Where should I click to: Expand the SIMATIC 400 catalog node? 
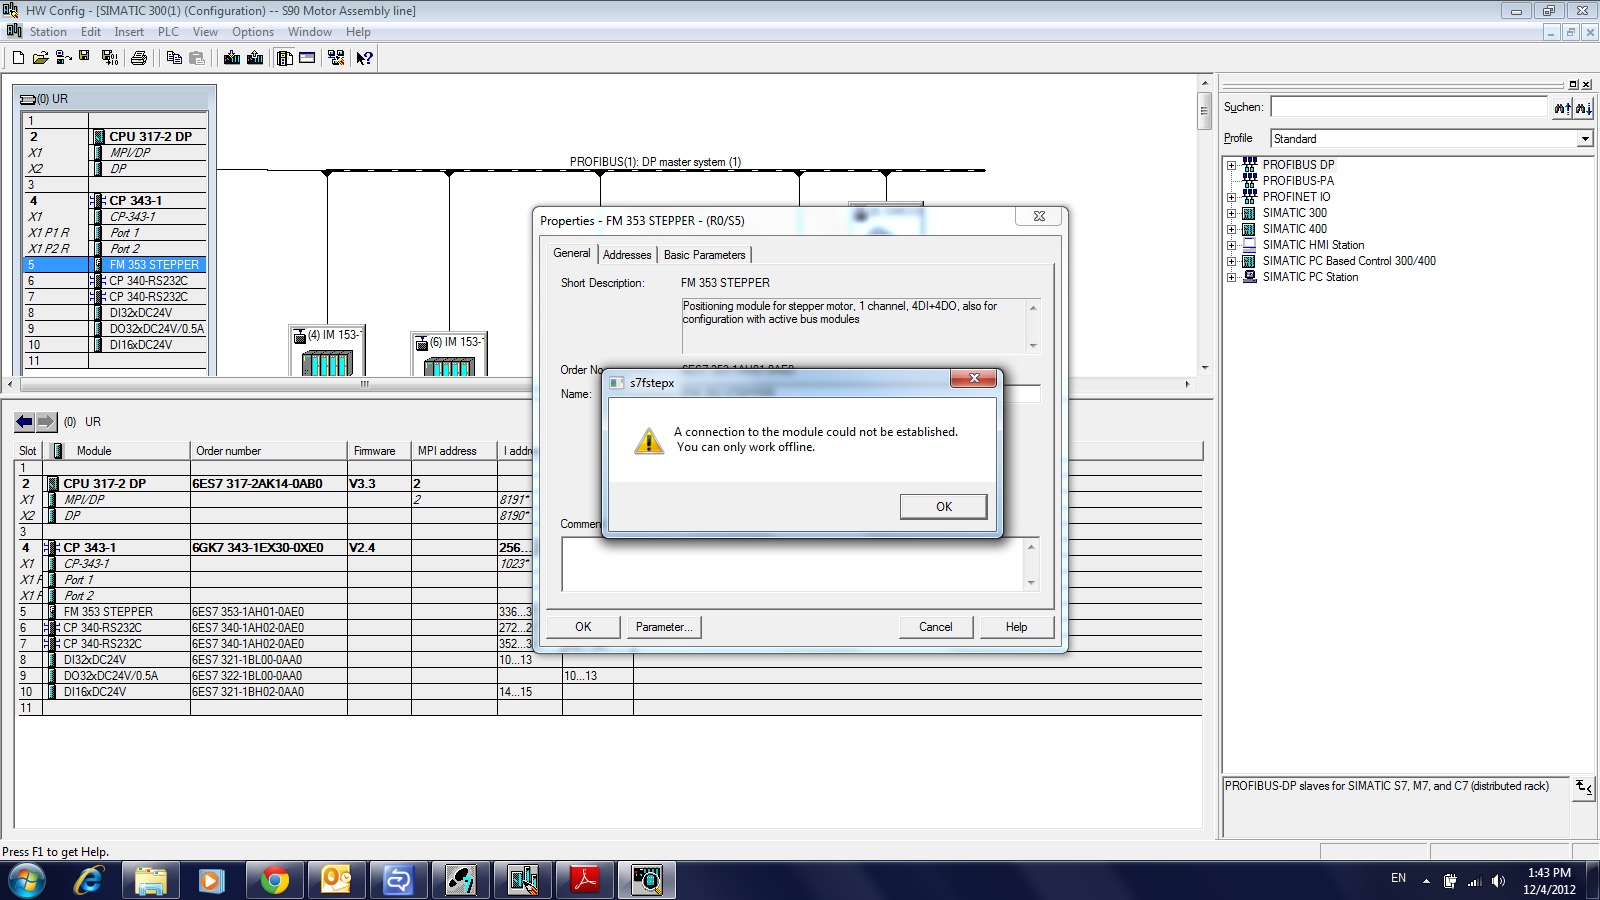pyautogui.click(x=1232, y=229)
